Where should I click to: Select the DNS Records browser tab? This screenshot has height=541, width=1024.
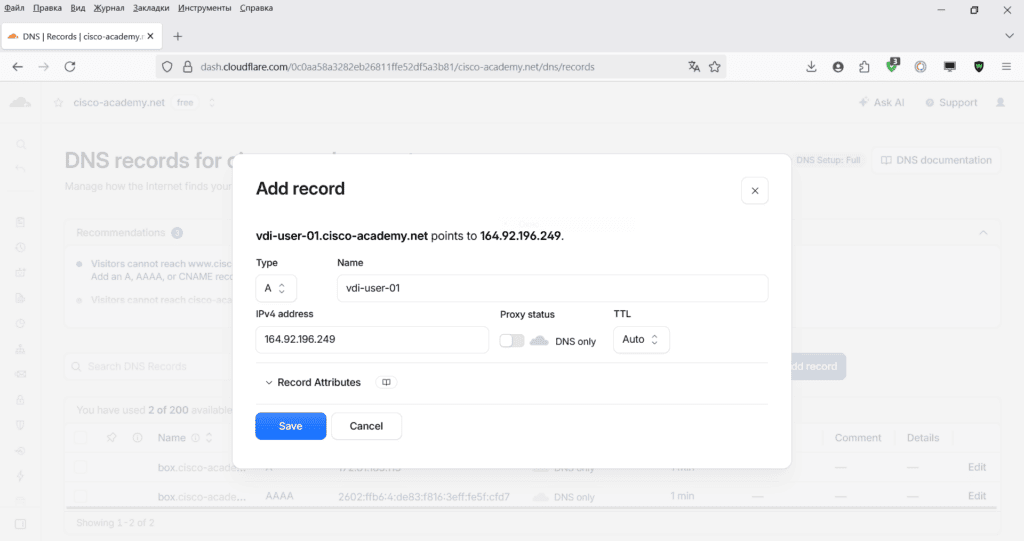pos(82,37)
